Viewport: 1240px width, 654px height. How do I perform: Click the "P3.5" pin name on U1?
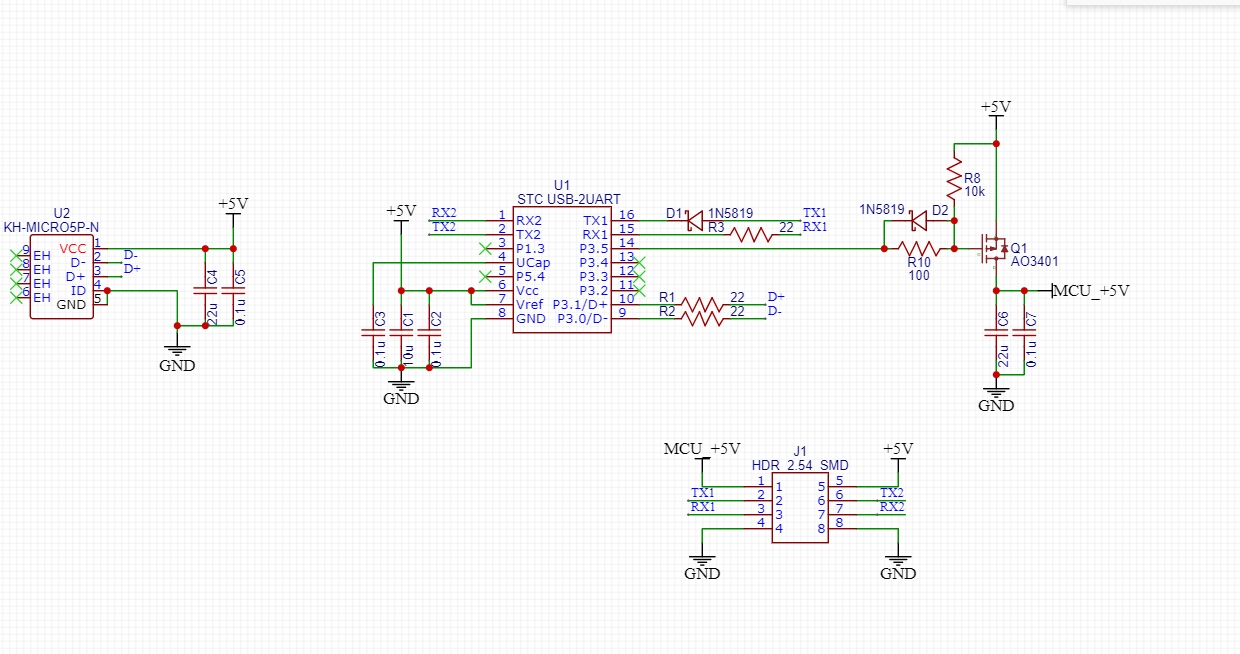pos(593,248)
